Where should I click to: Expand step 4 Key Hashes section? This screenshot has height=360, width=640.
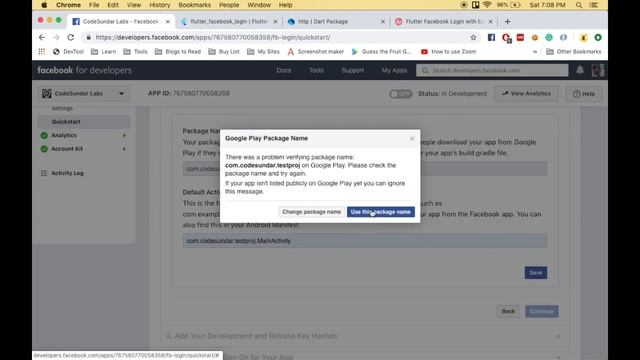click(x=558, y=336)
